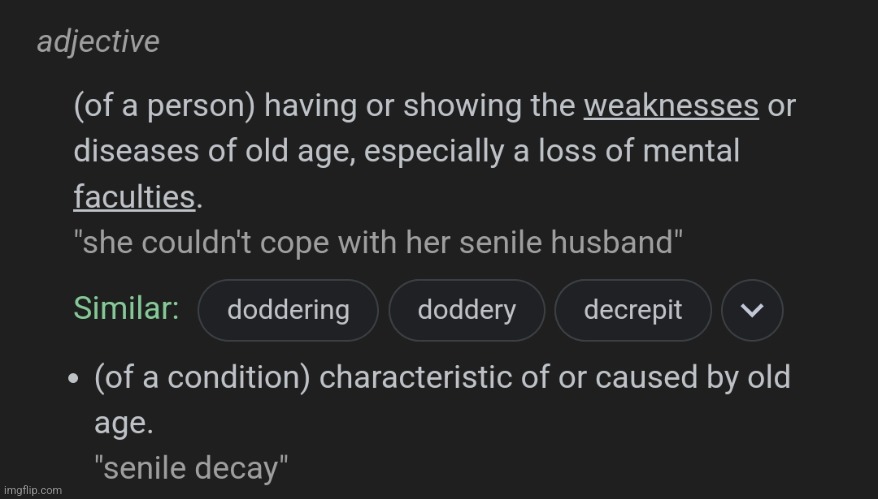
Task: Click the imgflip.com watermark
Action: [32, 490]
